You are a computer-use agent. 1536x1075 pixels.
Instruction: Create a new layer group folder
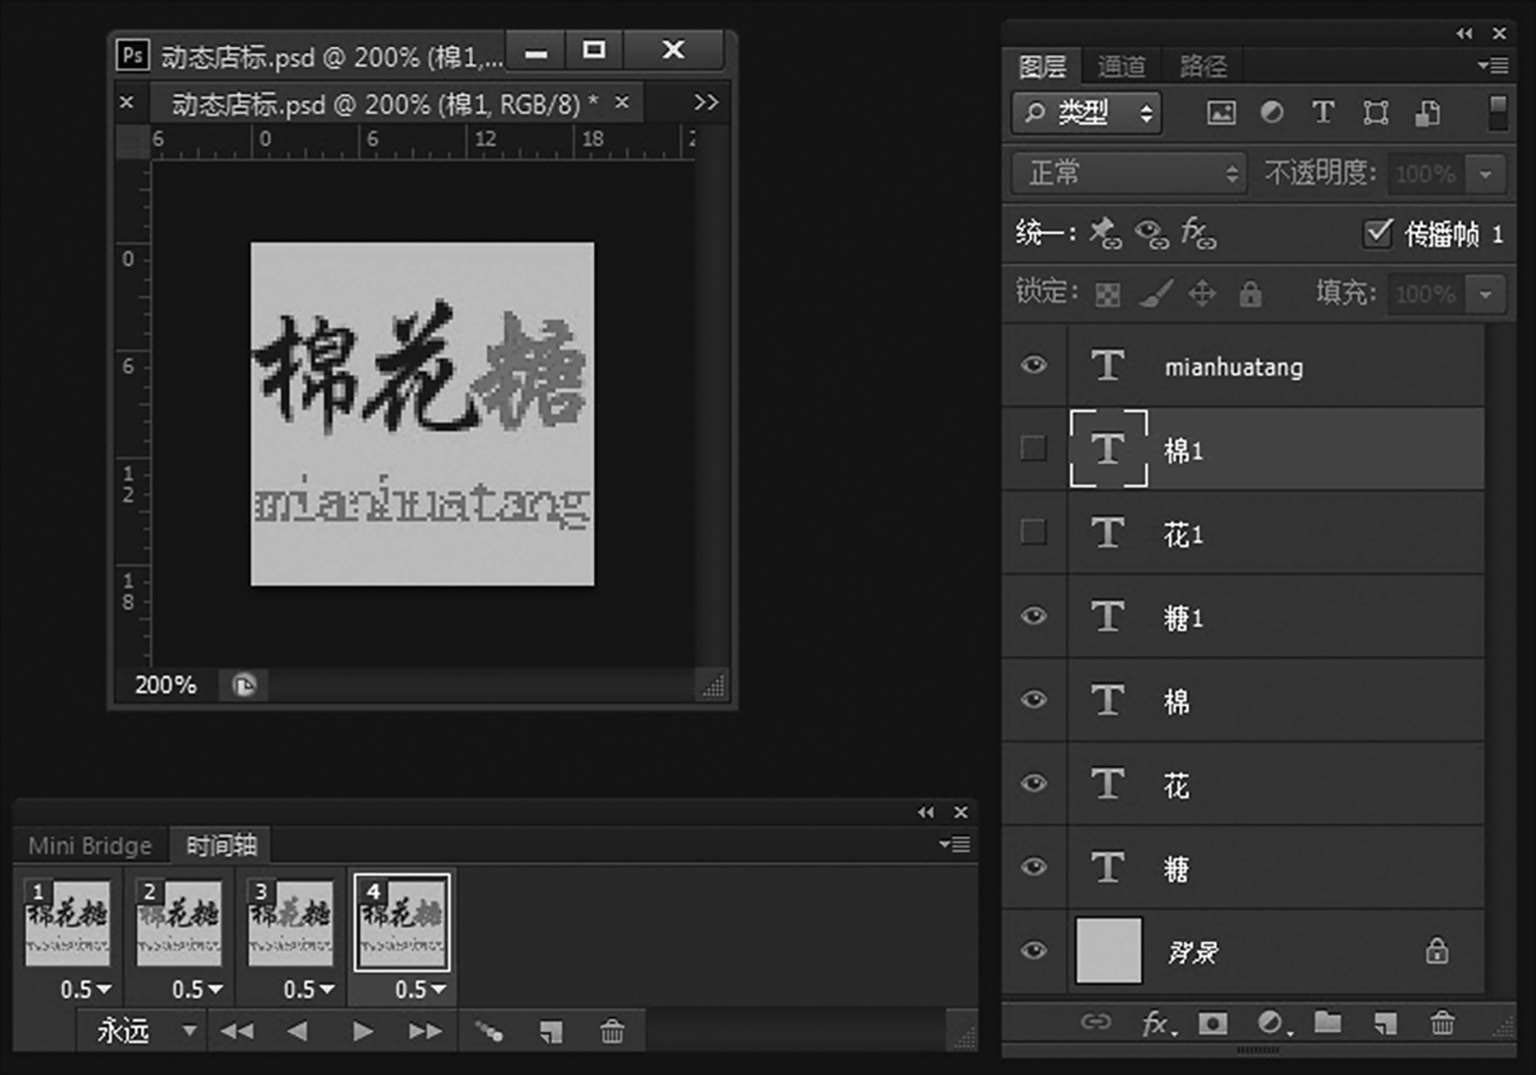pyautogui.click(x=1327, y=1022)
